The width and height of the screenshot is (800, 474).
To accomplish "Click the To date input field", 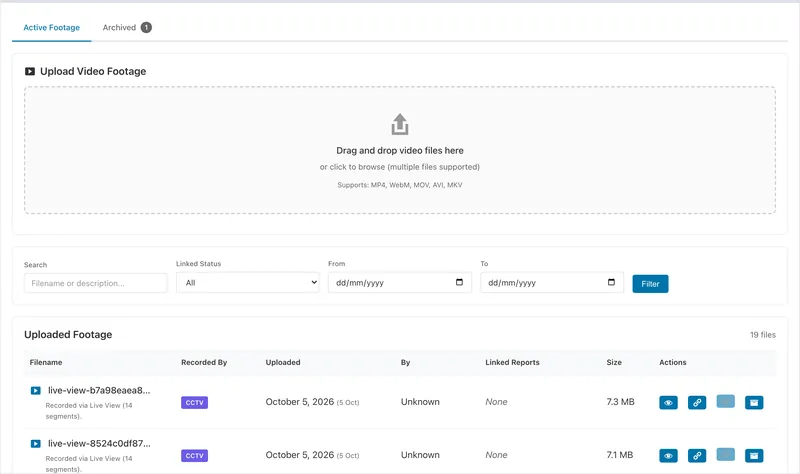I will [552, 283].
